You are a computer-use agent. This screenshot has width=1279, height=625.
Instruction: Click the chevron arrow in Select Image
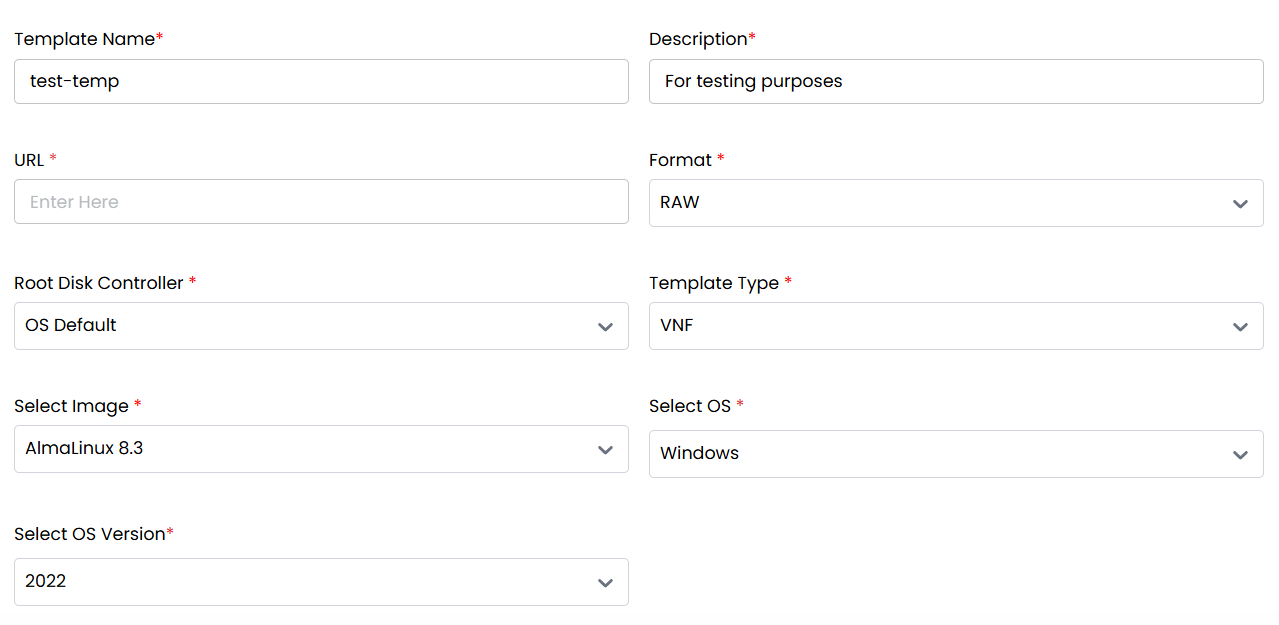605,450
